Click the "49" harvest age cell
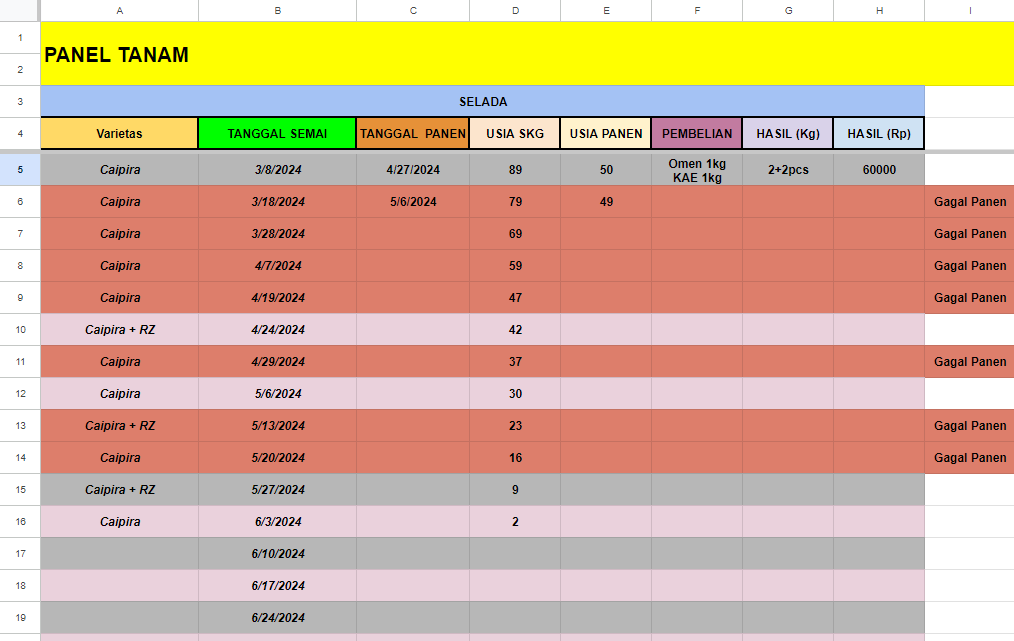Viewport: 1014px width, 641px height. pyautogui.click(x=606, y=202)
